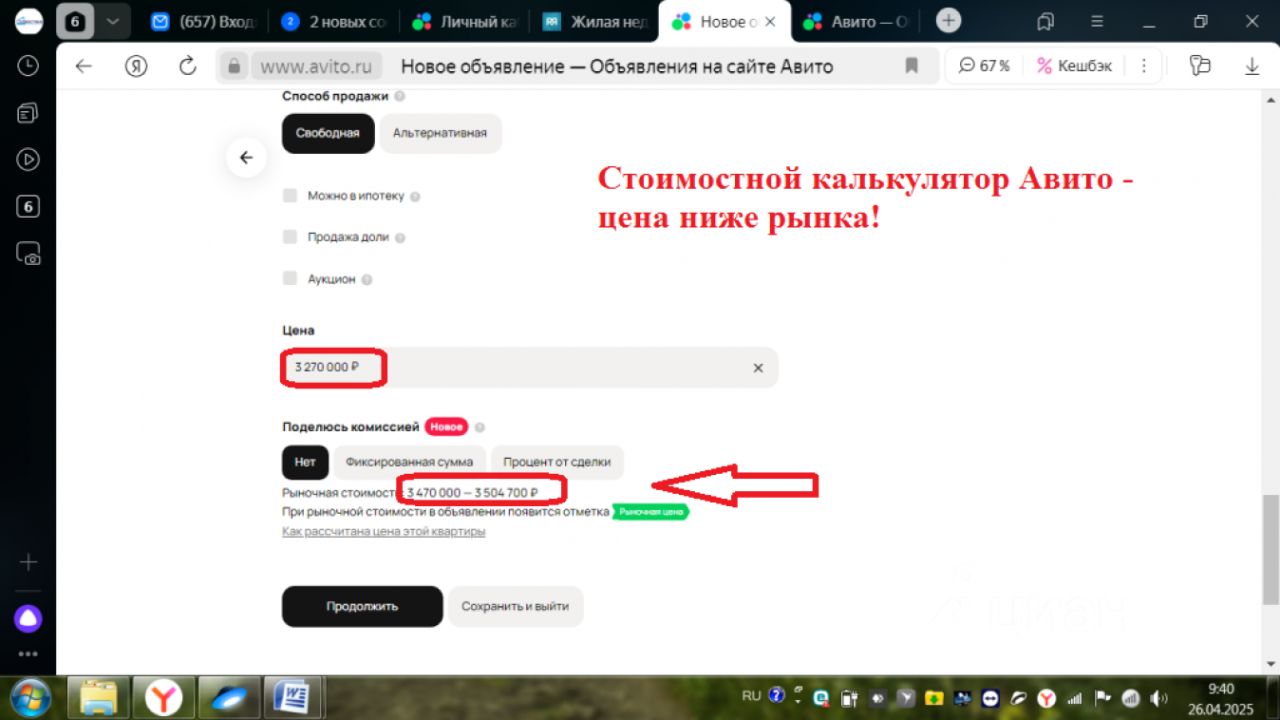The height and width of the screenshot is (720, 1280).
Task: Tick the Аукцион checkbox
Action: pyautogui.click(x=290, y=278)
